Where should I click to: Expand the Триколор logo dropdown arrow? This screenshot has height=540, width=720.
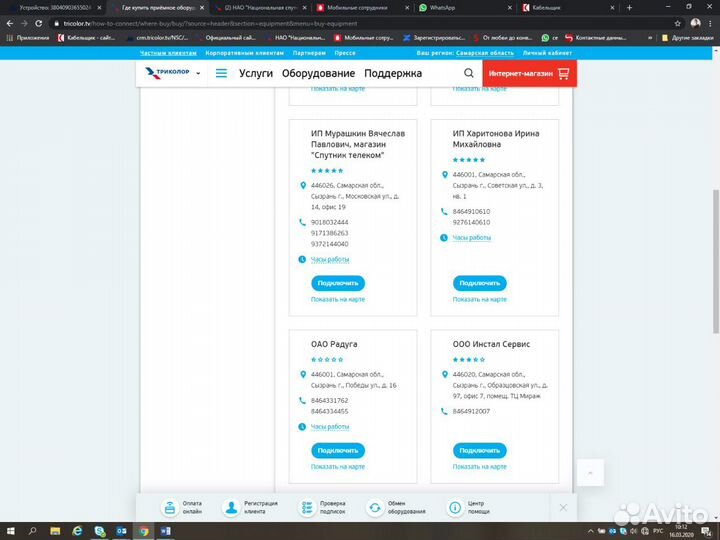198,74
